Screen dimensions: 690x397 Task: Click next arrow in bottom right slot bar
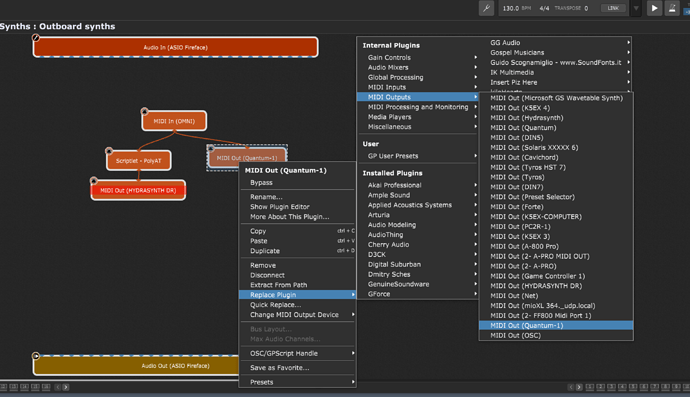tap(579, 387)
